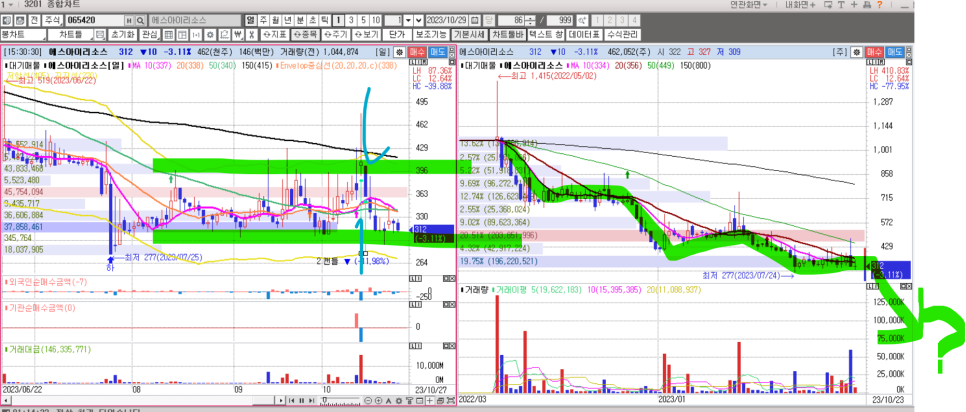Click the fullscreen expand icon in bottom toolbar

click(x=451, y=400)
